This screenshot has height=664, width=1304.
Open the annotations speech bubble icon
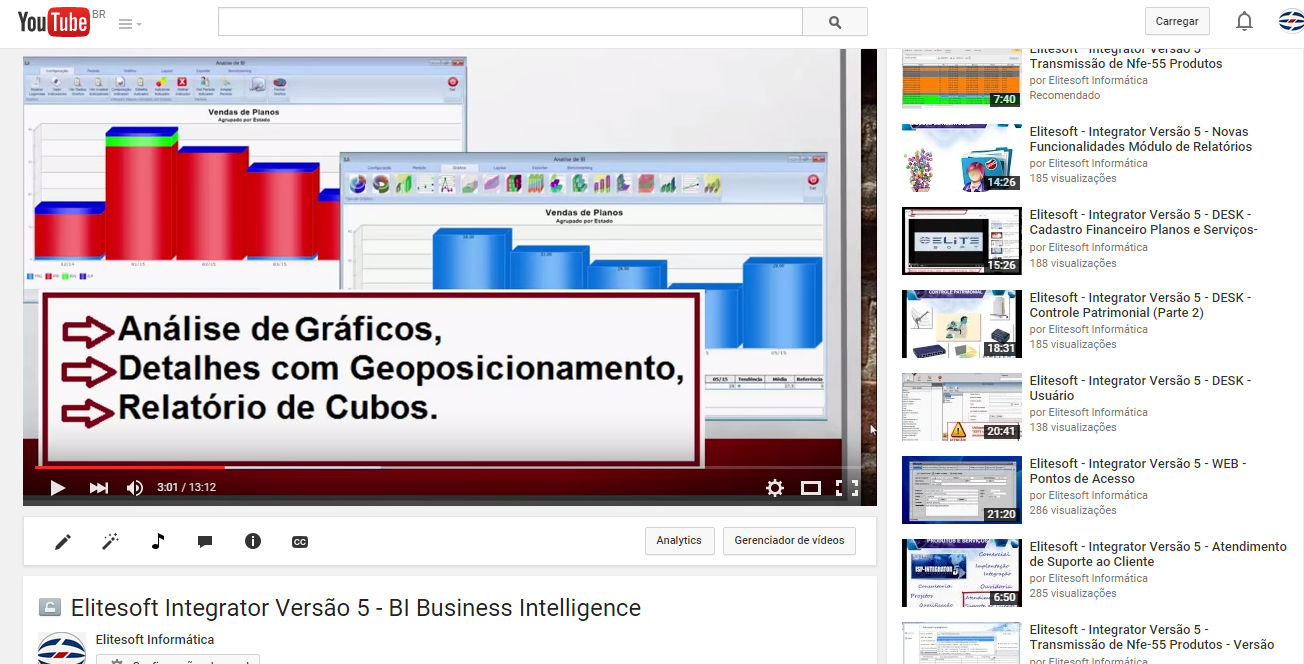click(x=205, y=541)
